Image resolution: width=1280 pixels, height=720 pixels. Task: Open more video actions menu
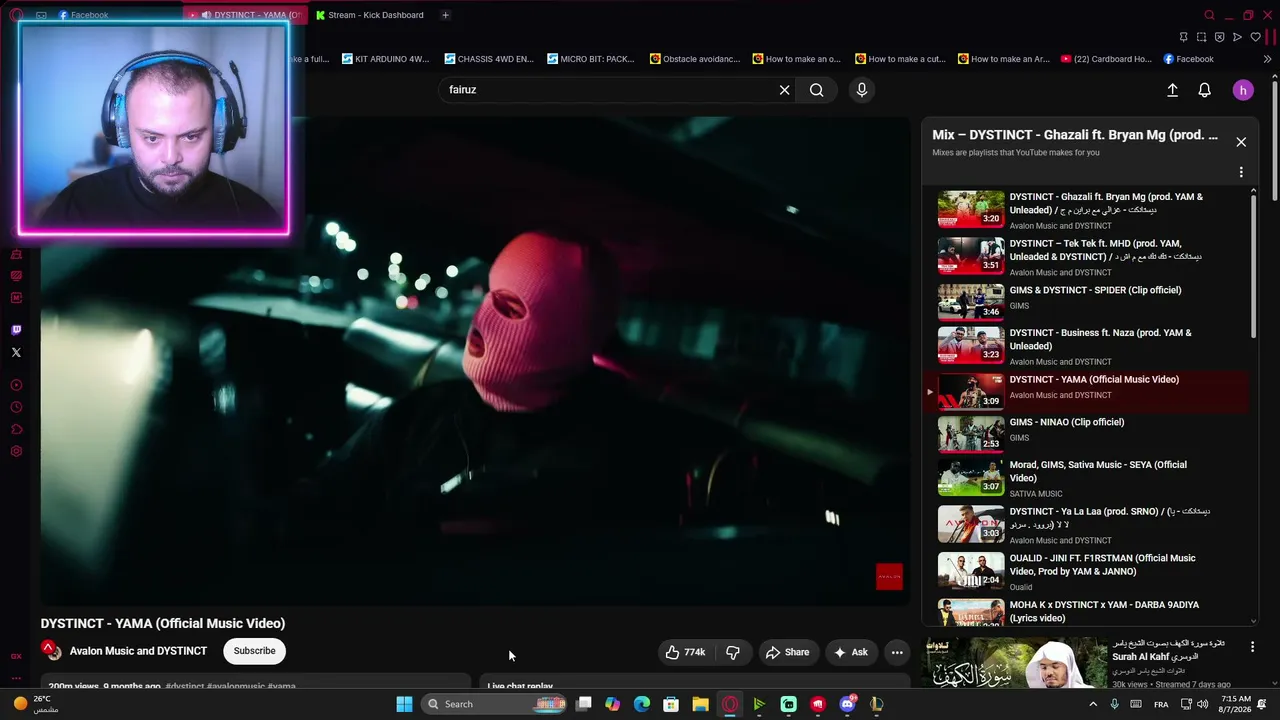pyautogui.click(x=897, y=652)
